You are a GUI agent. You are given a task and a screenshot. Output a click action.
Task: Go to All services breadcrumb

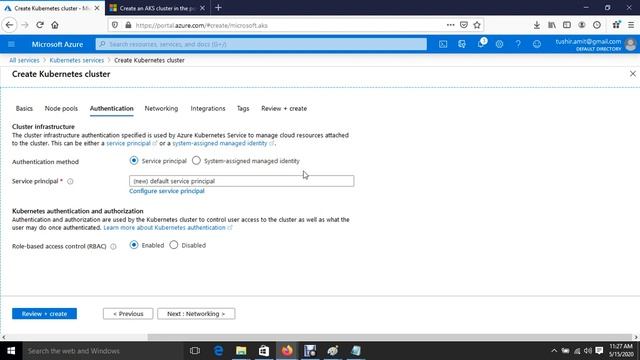click(x=24, y=60)
